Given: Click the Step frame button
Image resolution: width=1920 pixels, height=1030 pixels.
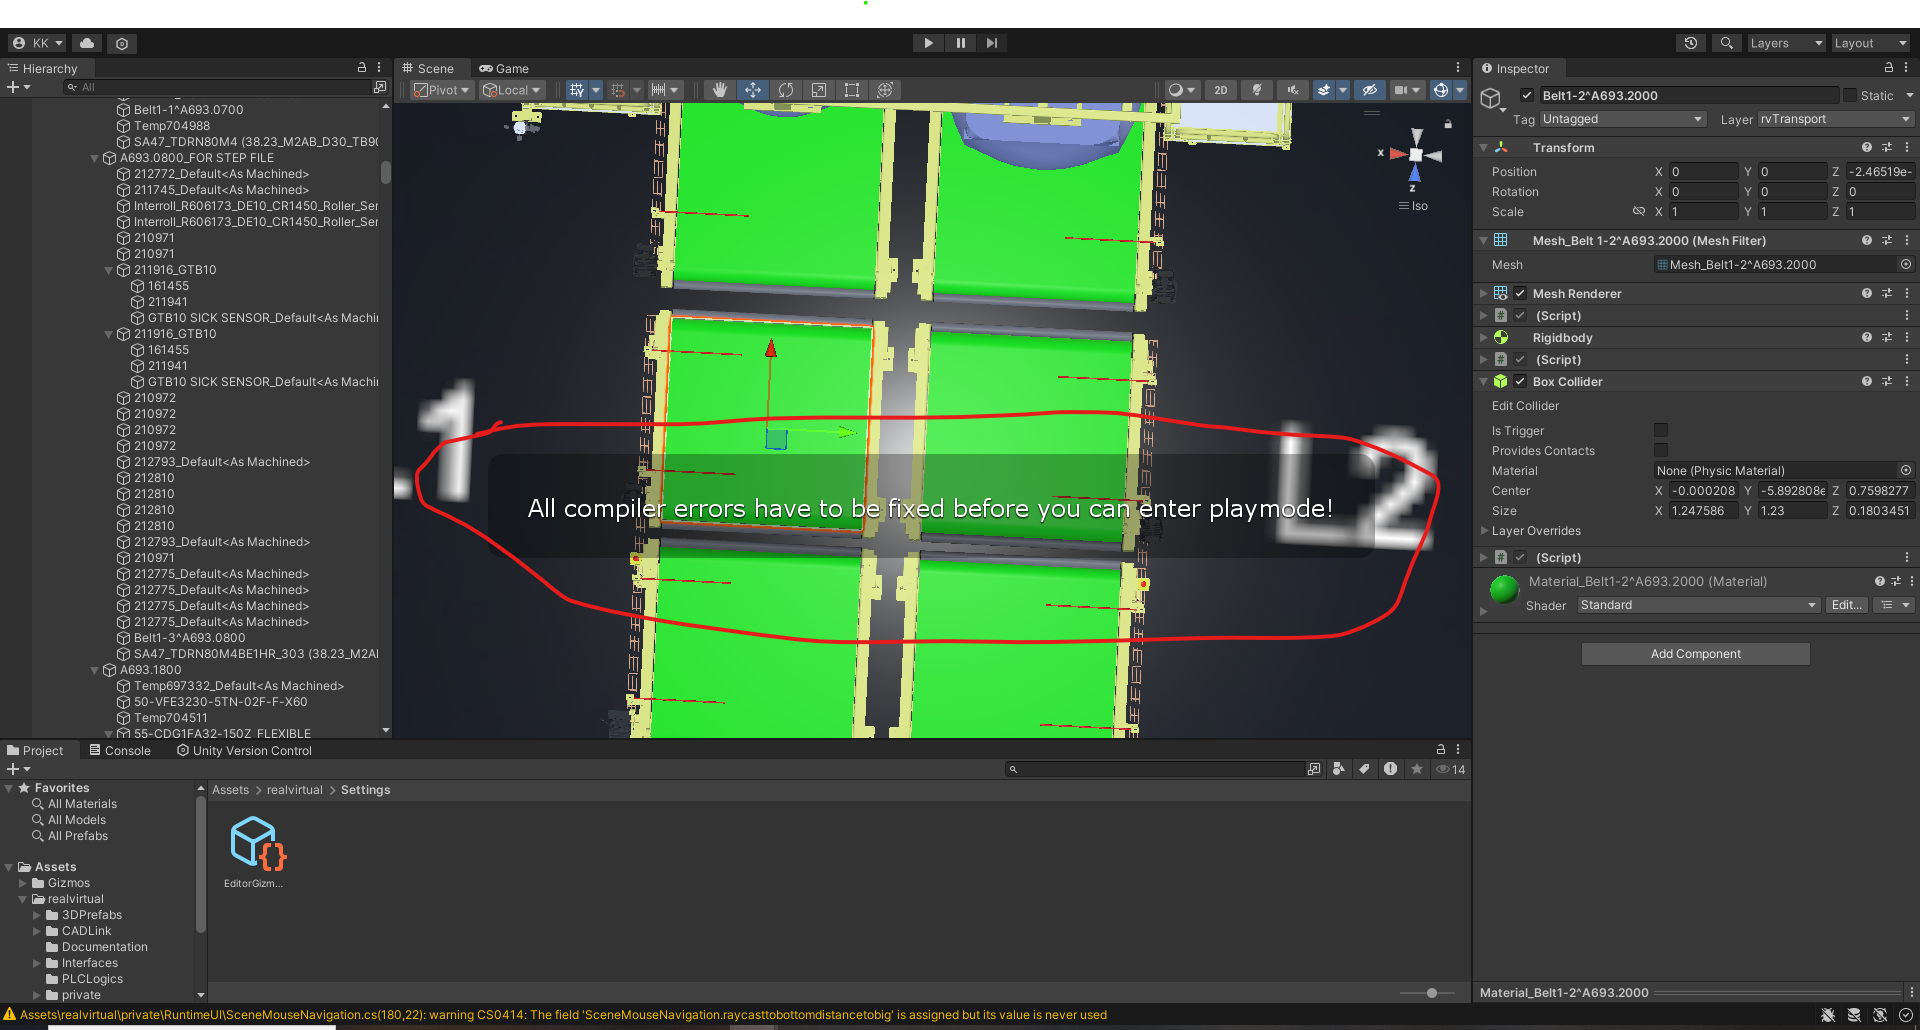Looking at the screenshot, I should pyautogui.click(x=991, y=43).
